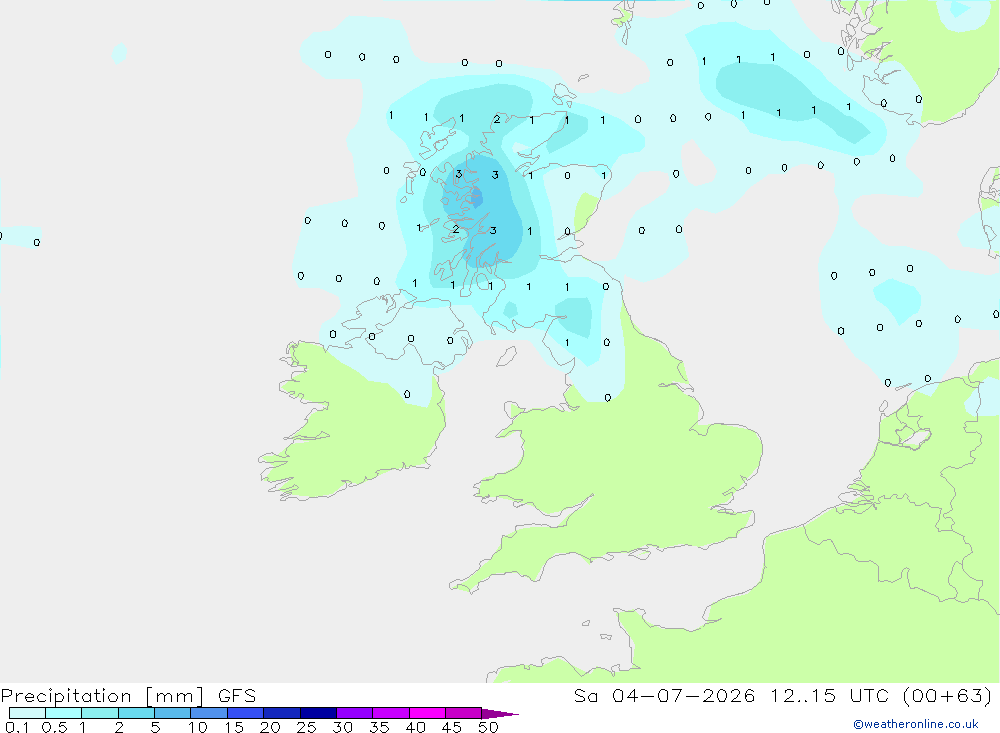This screenshot has height=733, width=1000.
Task: Click the 'Sa 04-07-2026' date text
Action: tap(664, 695)
